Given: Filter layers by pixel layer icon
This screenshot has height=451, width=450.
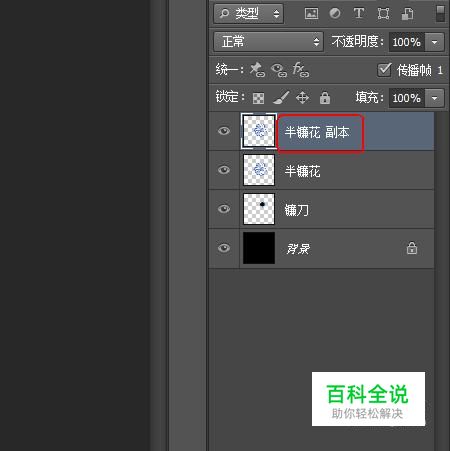Looking at the screenshot, I should 311,14.
